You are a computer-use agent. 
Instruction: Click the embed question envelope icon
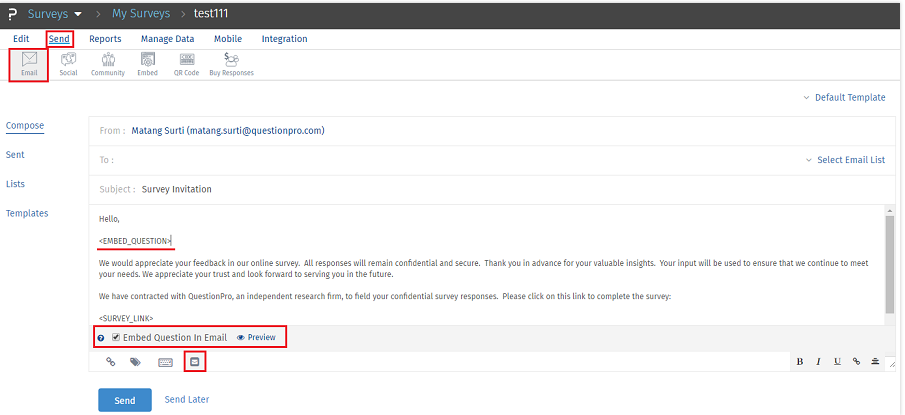coord(195,362)
